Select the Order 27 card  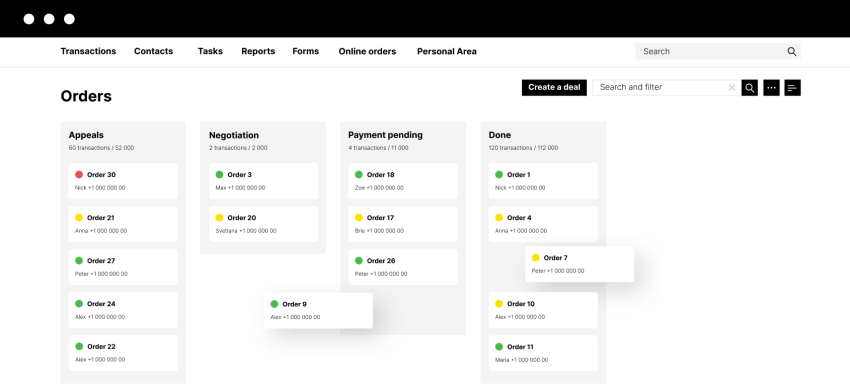pos(123,267)
